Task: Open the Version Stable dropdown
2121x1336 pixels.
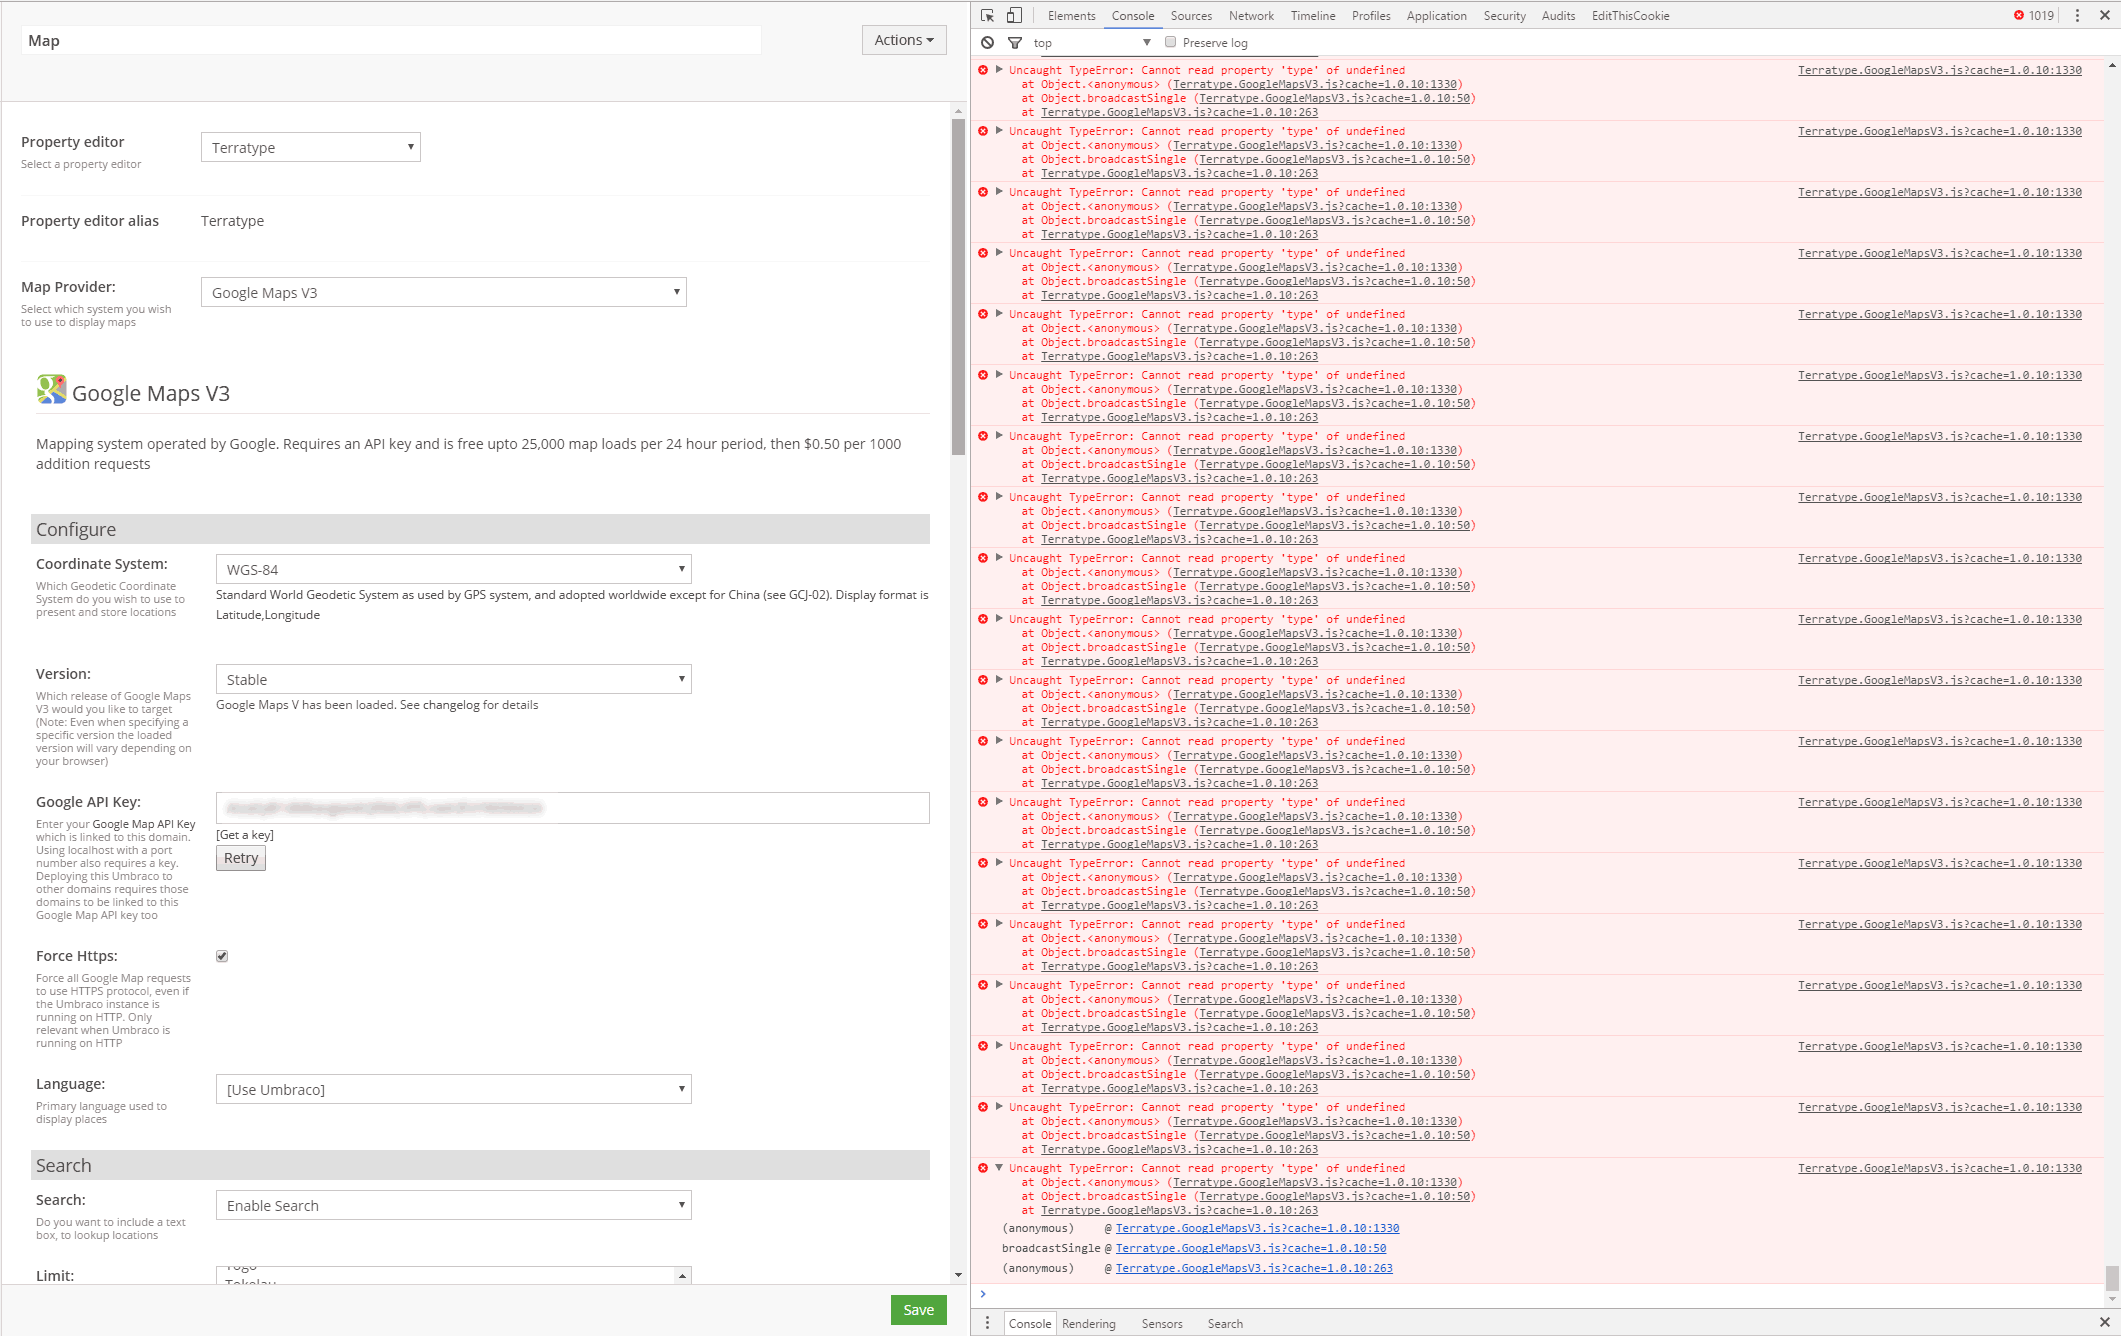Action: click(454, 679)
